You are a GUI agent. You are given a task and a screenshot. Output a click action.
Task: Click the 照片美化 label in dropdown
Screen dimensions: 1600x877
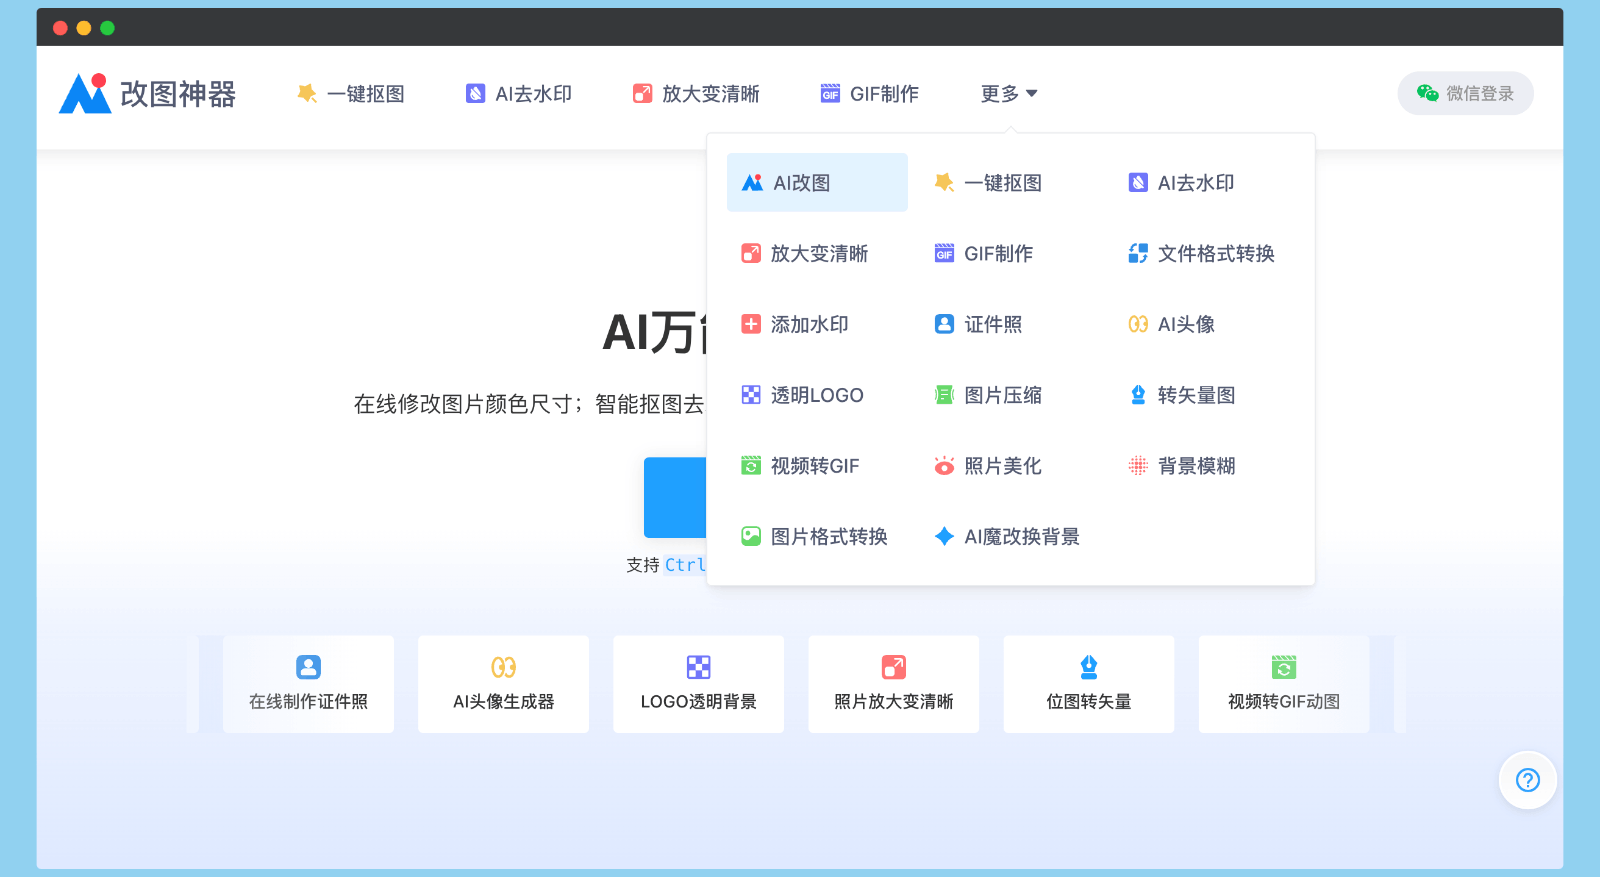[x=1003, y=466]
